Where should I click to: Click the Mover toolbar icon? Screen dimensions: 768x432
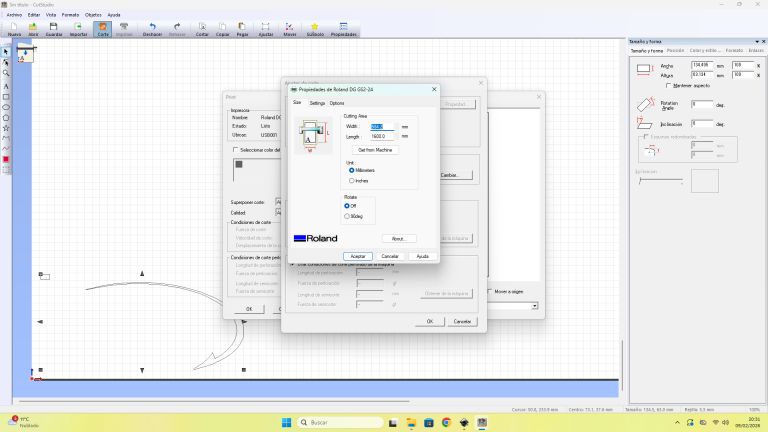[x=289, y=29]
